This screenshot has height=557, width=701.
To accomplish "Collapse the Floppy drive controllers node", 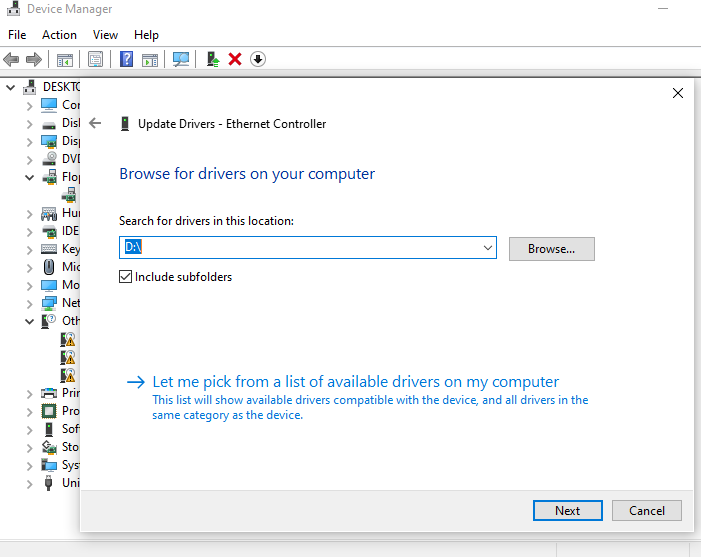I will click(x=27, y=177).
